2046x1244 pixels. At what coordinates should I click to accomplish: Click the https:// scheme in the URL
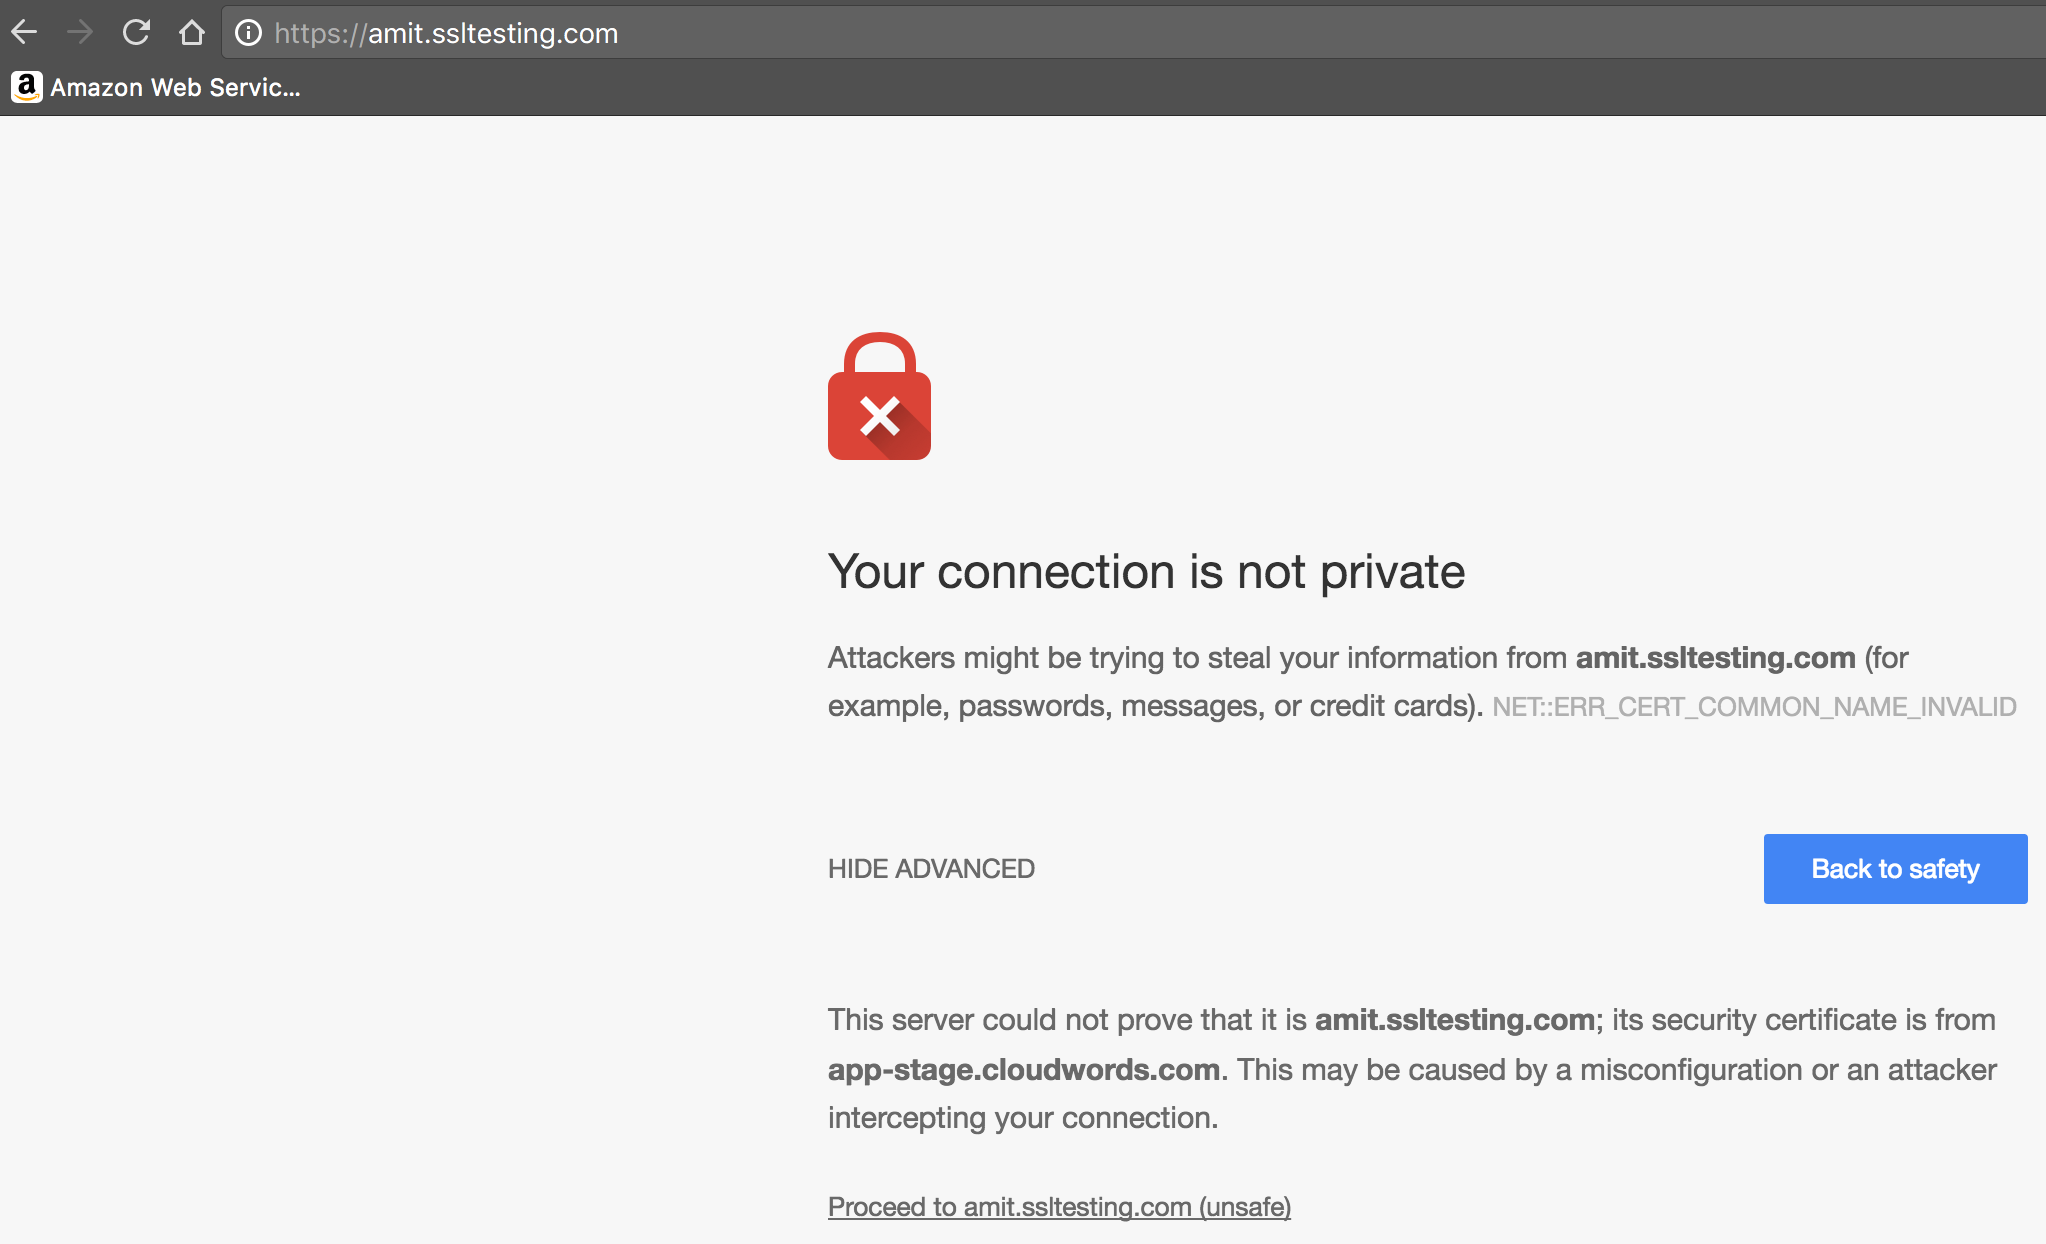(x=320, y=33)
